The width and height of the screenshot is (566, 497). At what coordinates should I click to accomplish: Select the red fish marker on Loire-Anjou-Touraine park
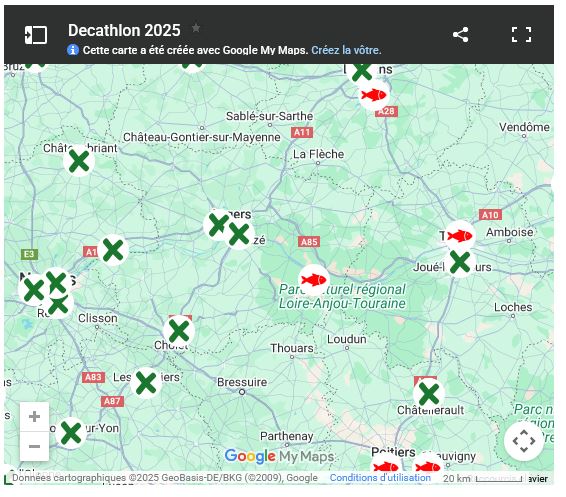pyautogui.click(x=314, y=280)
